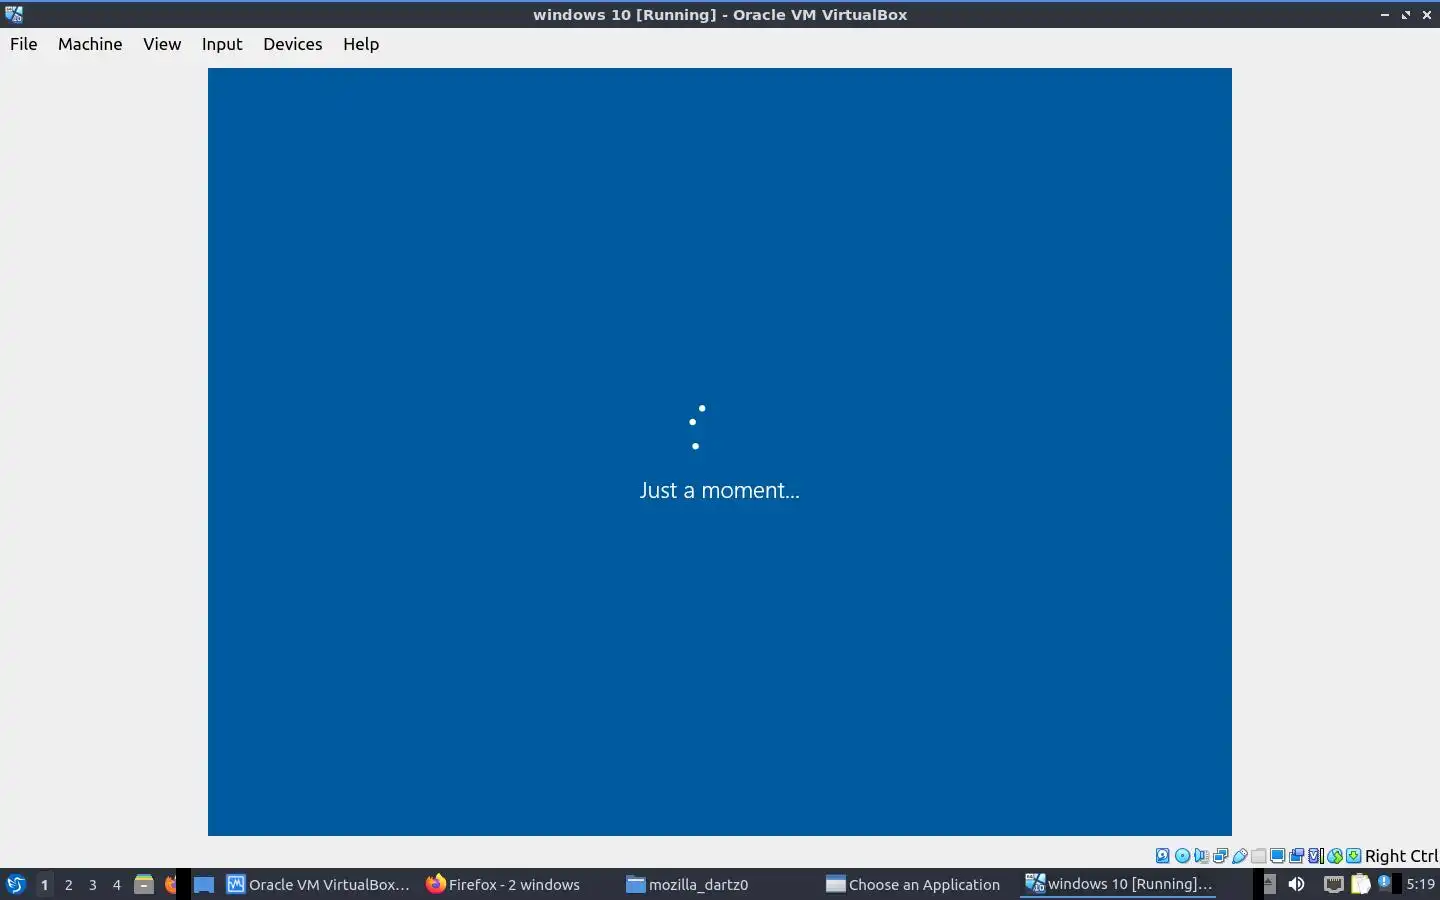This screenshot has width=1440, height=900.
Task: Click the optical disc status icon
Action: [x=1182, y=856]
